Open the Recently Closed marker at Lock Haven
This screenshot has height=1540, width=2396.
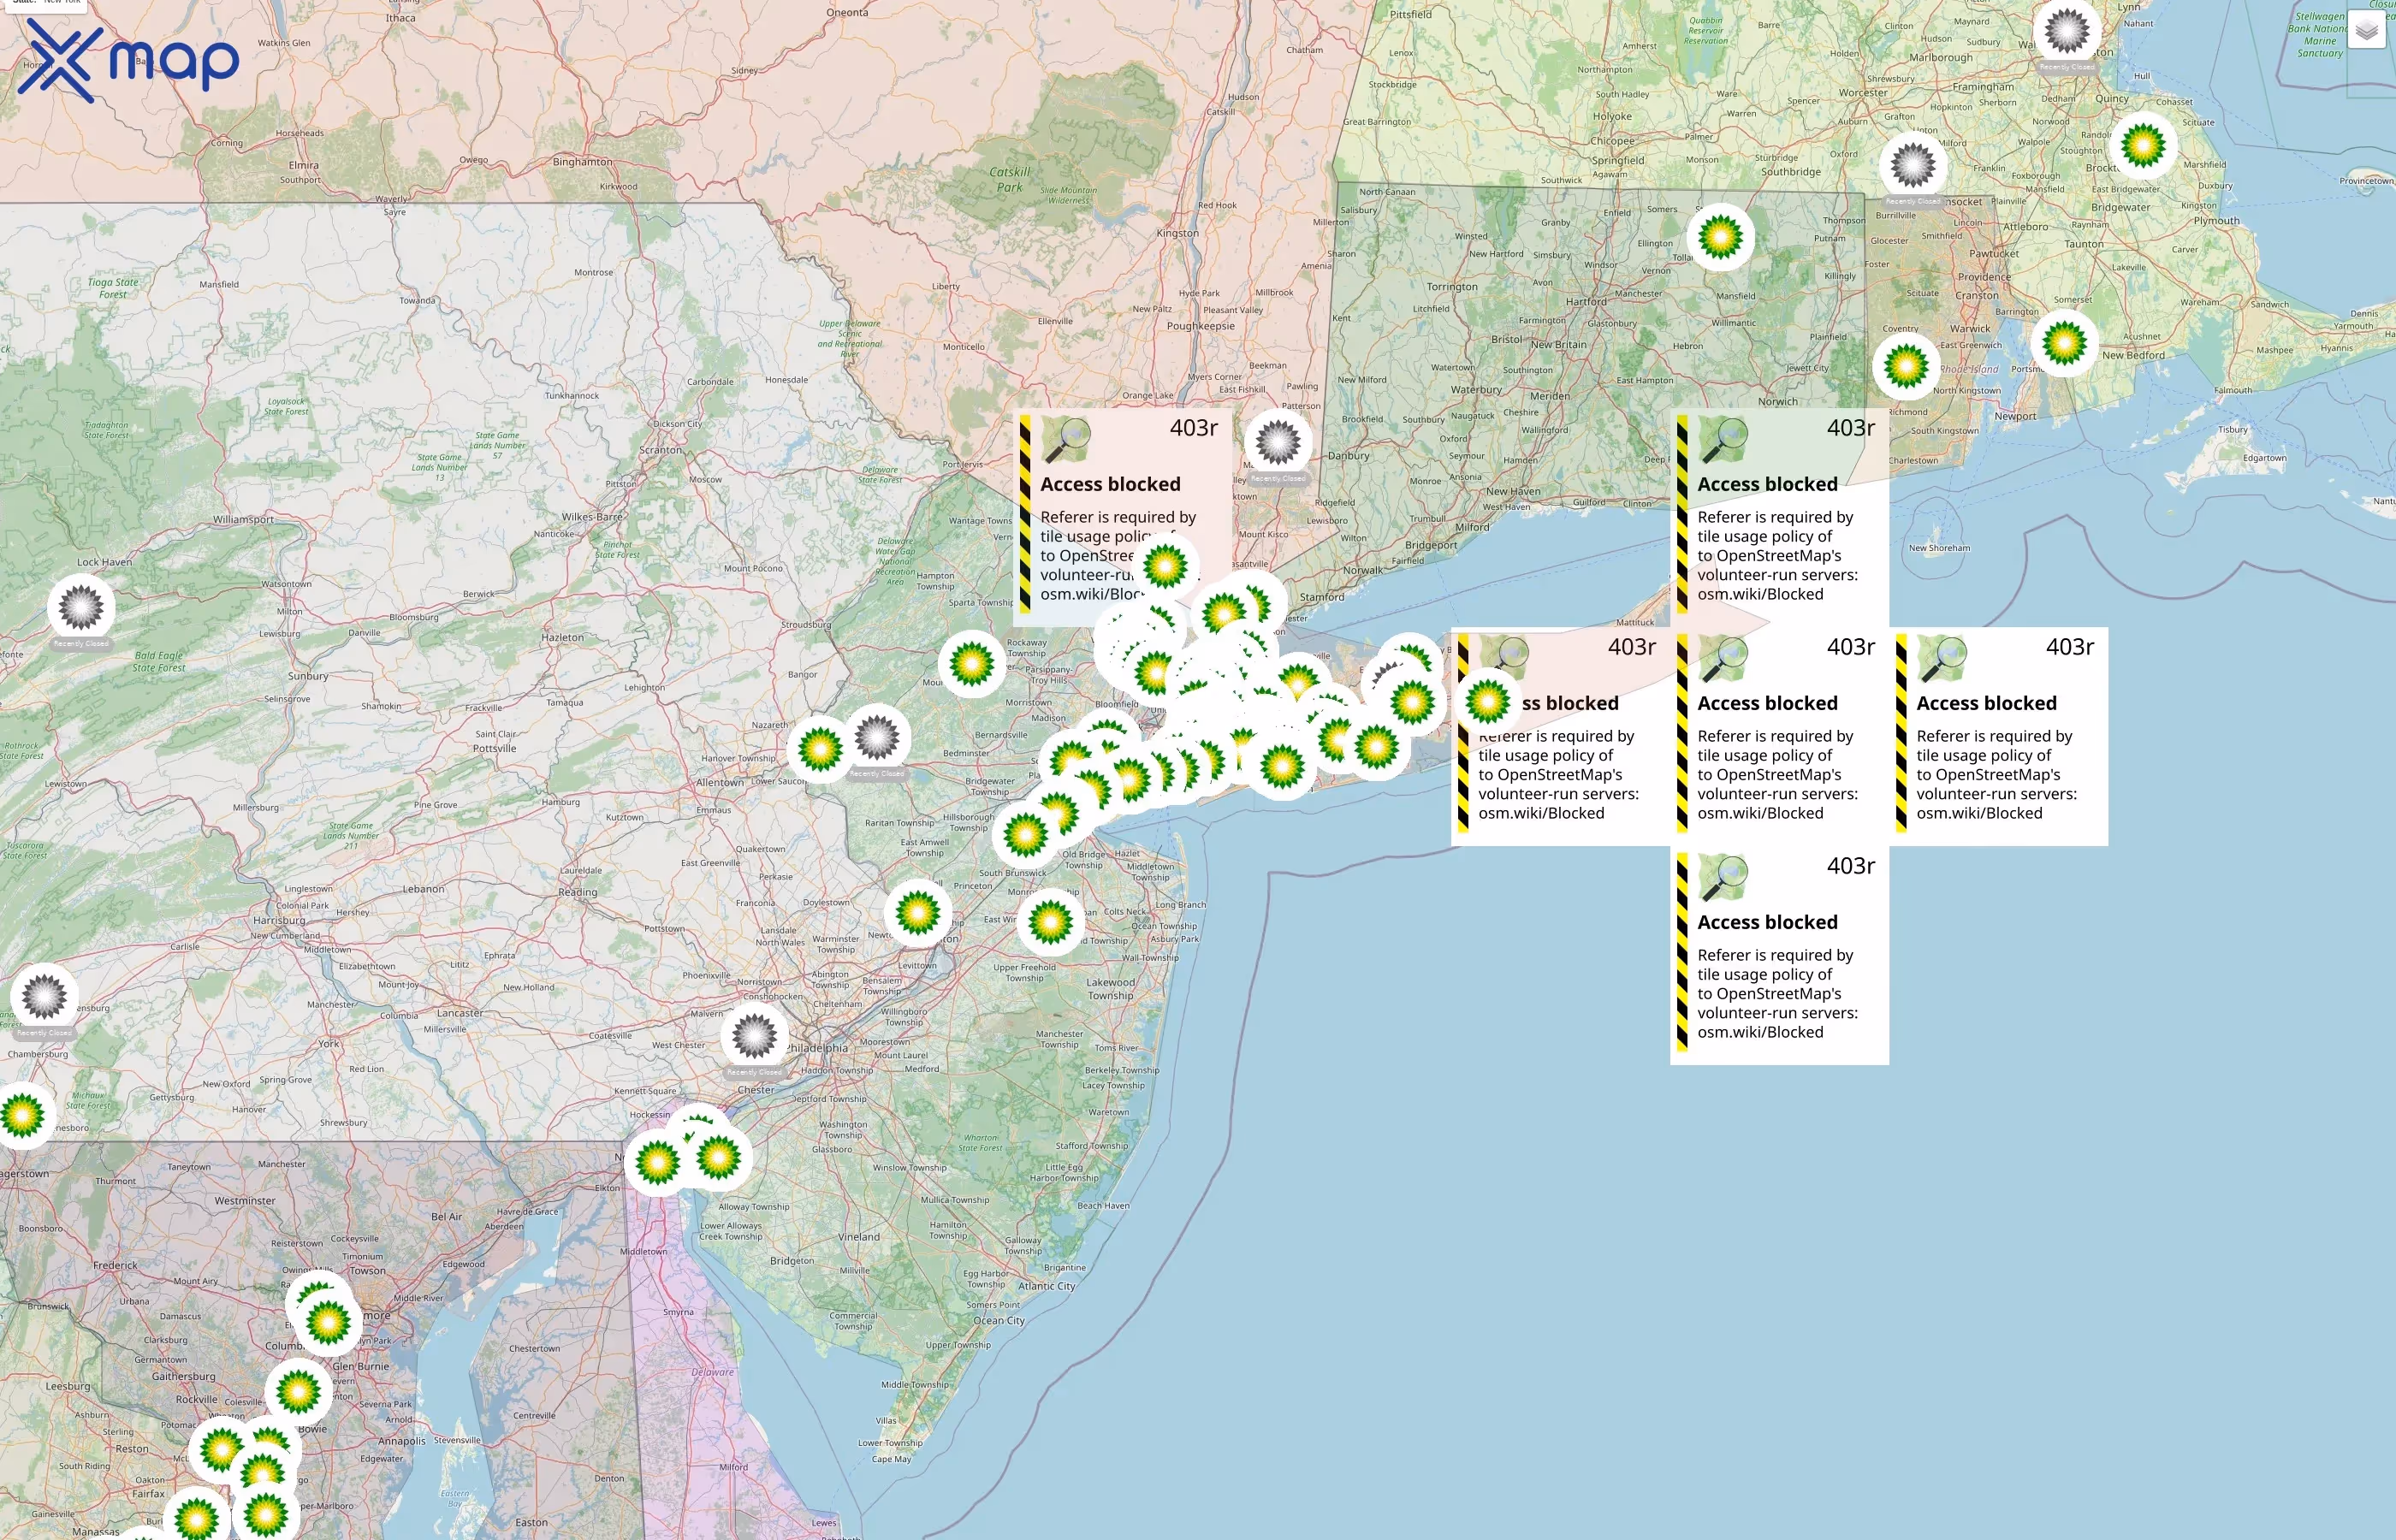[81, 608]
